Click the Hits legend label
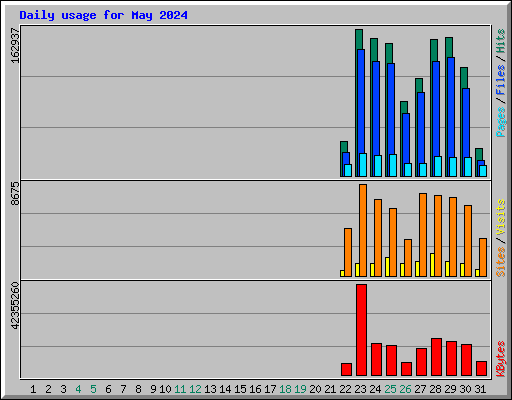 click(x=500, y=41)
